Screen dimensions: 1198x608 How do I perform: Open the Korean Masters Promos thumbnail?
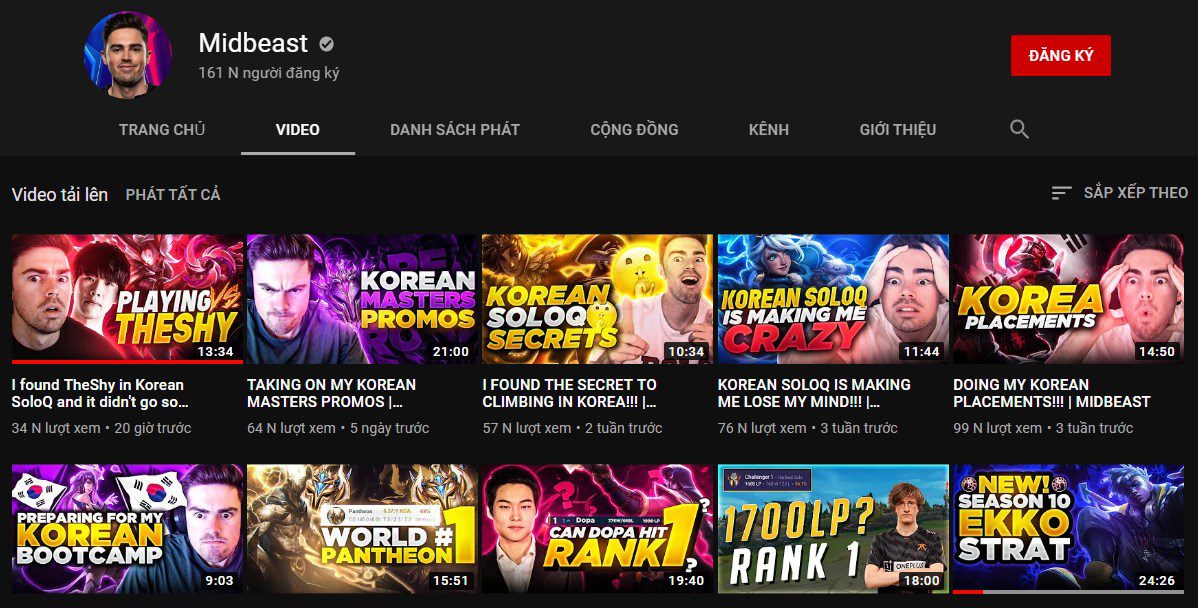click(x=363, y=299)
